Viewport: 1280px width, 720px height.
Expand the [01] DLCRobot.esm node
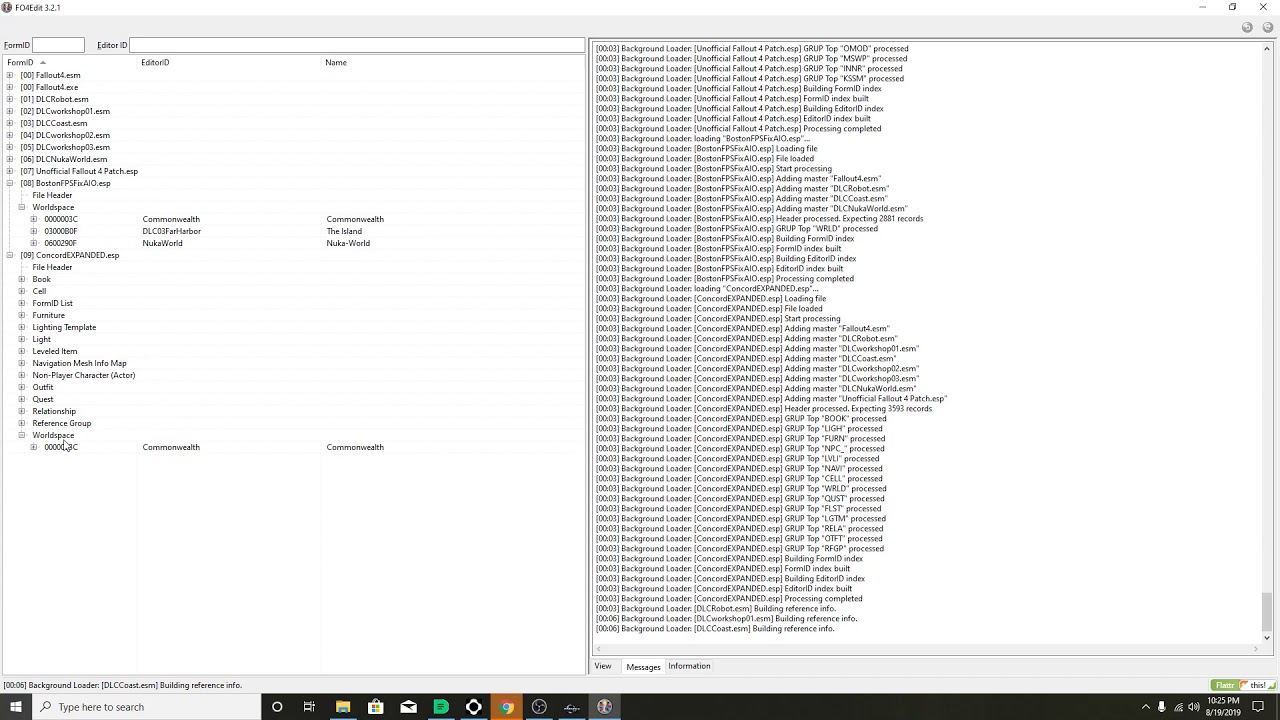tap(10, 99)
